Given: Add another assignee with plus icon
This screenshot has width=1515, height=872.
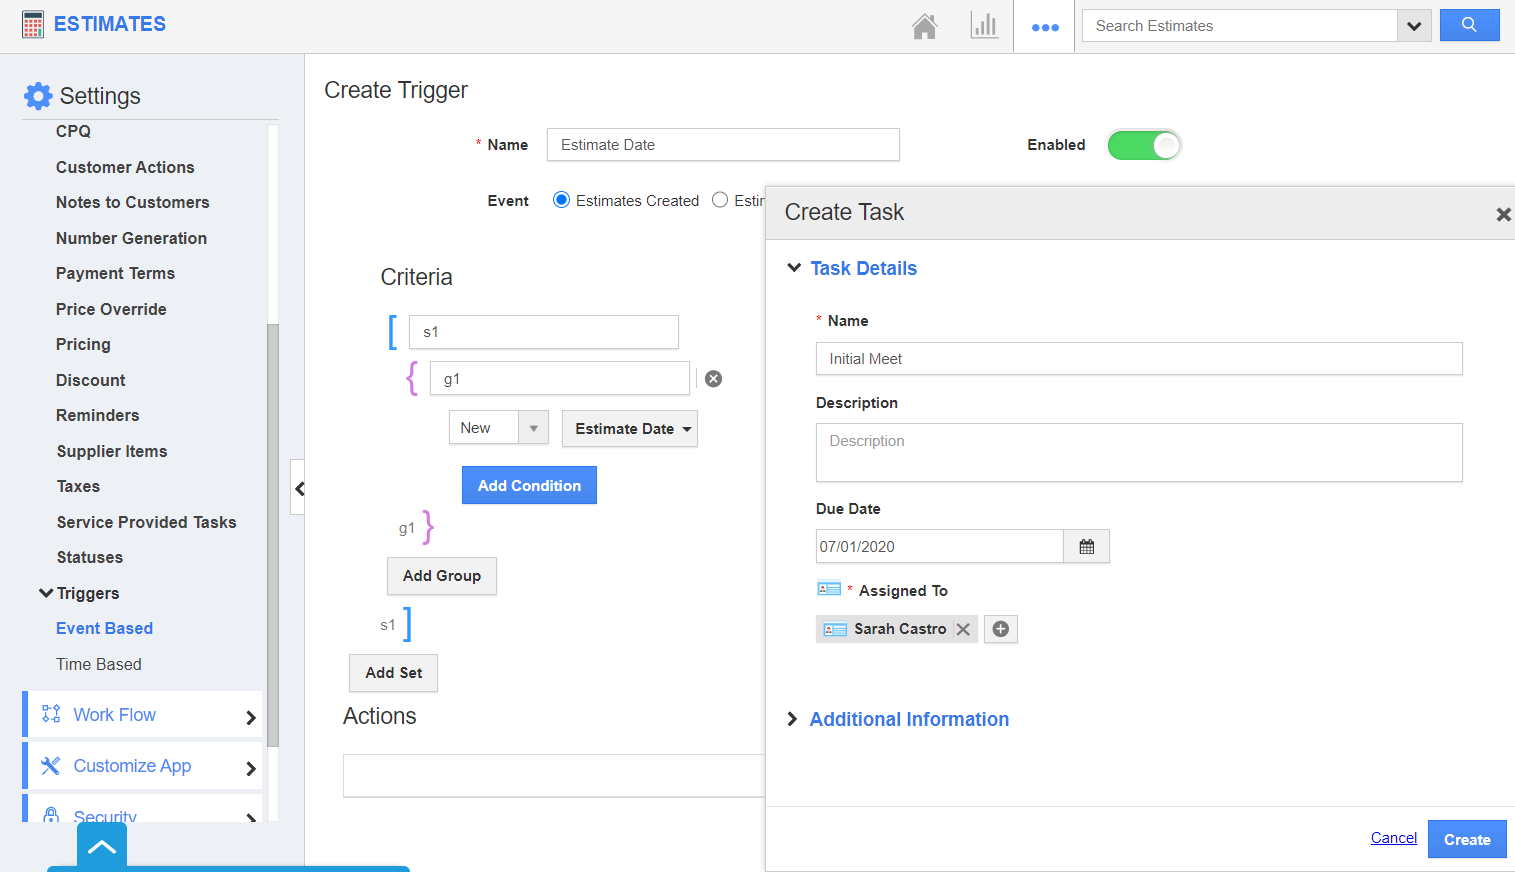Looking at the screenshot, I should [x=1000, y=629].
